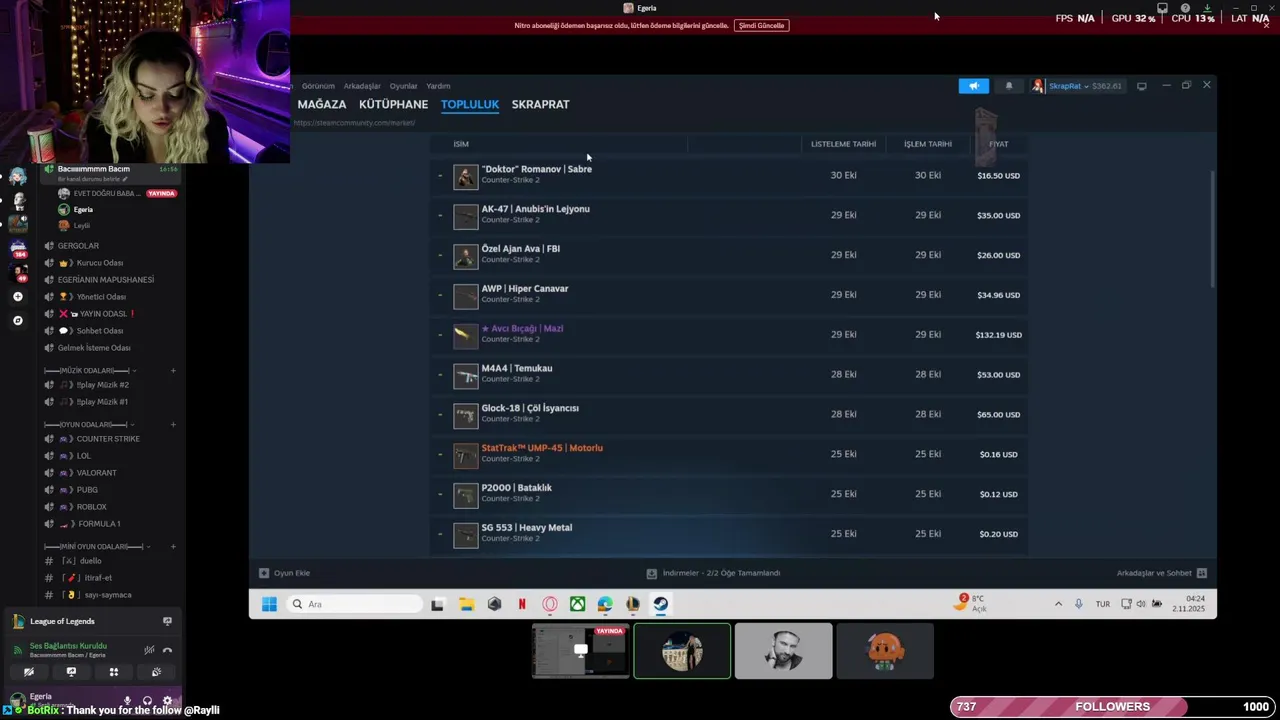Open the KÜTÜPHANE tab
The width and height of the screenshot is (1280, 720).
[x=393, y=104]
